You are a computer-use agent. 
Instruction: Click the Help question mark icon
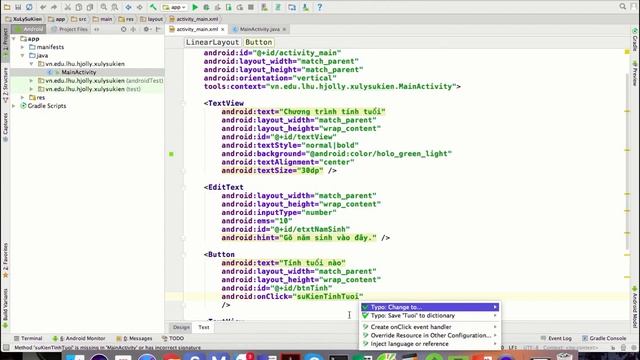(x=320, y=7)
